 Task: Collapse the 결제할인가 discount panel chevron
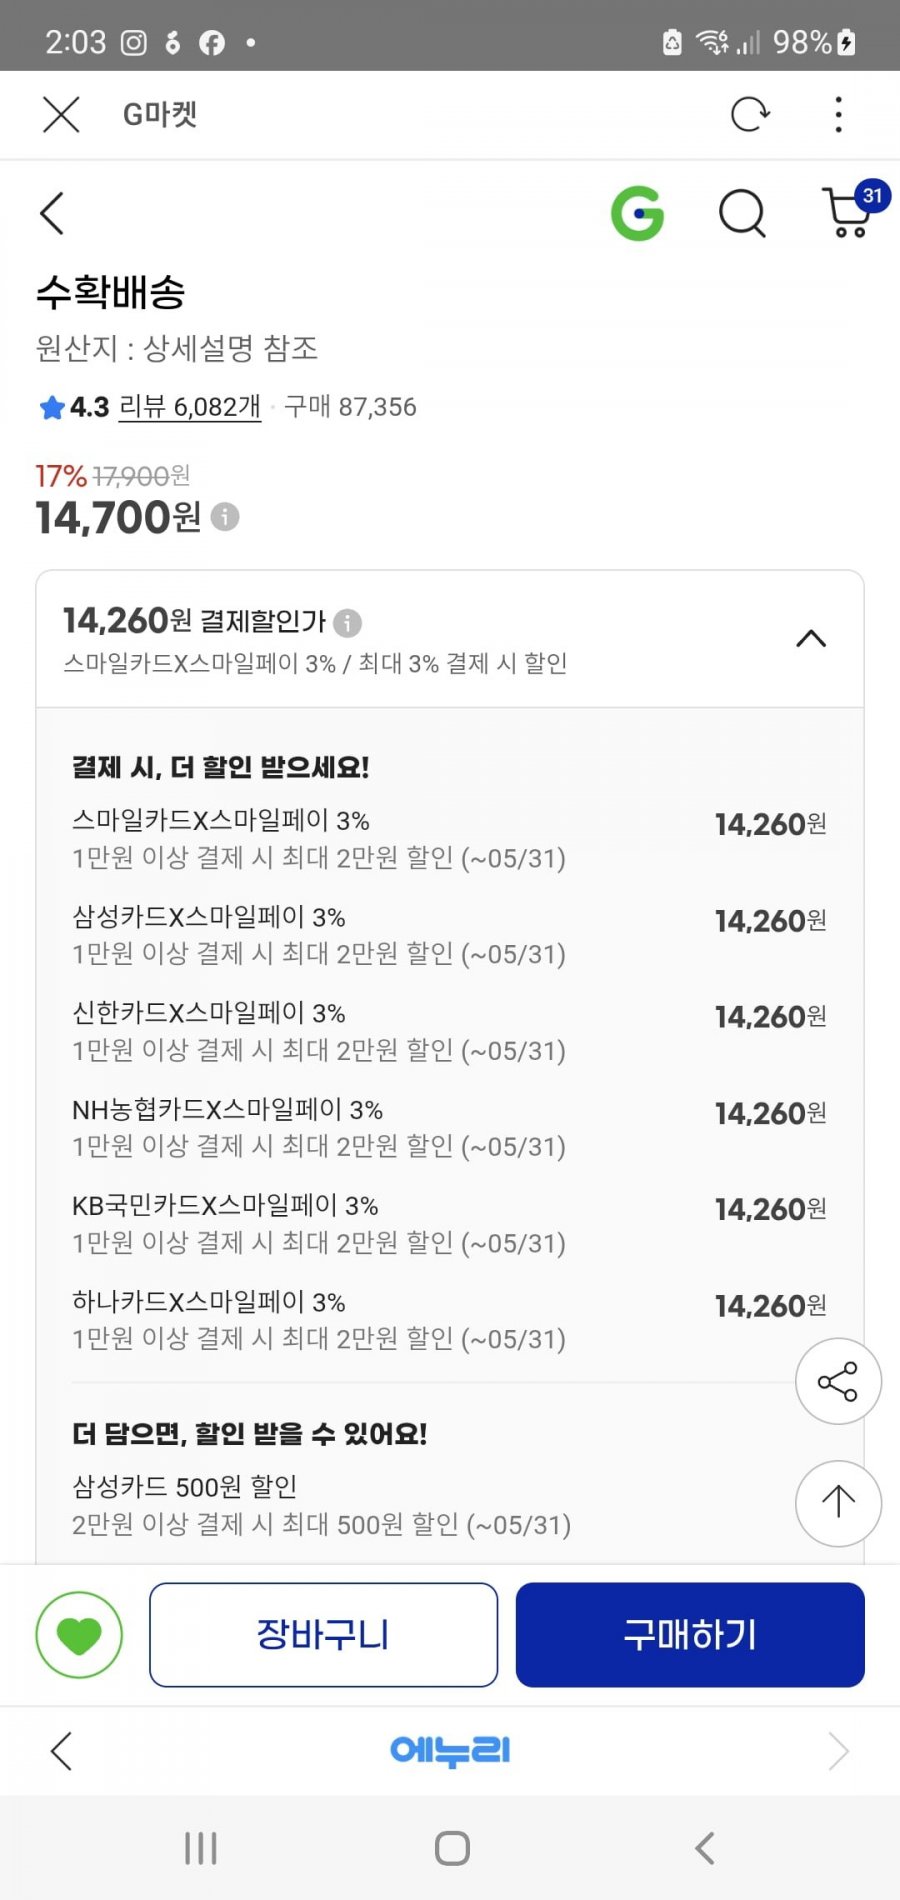pyautogui.click(x=811, y=638)
